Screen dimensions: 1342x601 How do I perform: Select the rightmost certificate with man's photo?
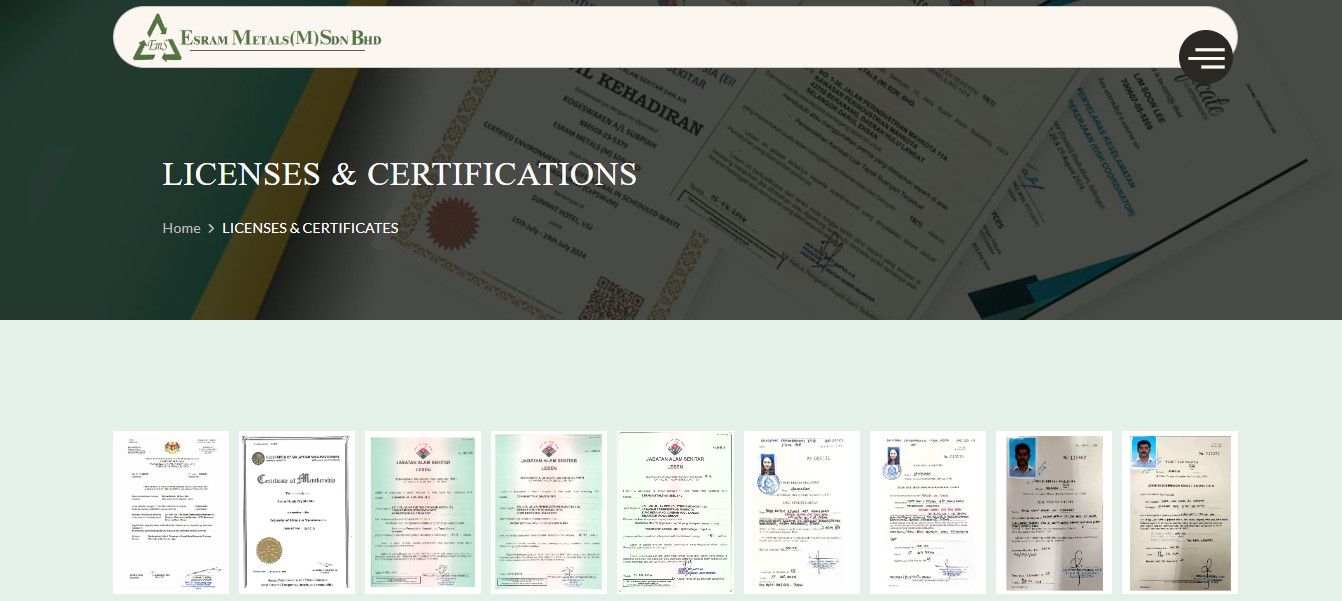tap(1179, 511)
